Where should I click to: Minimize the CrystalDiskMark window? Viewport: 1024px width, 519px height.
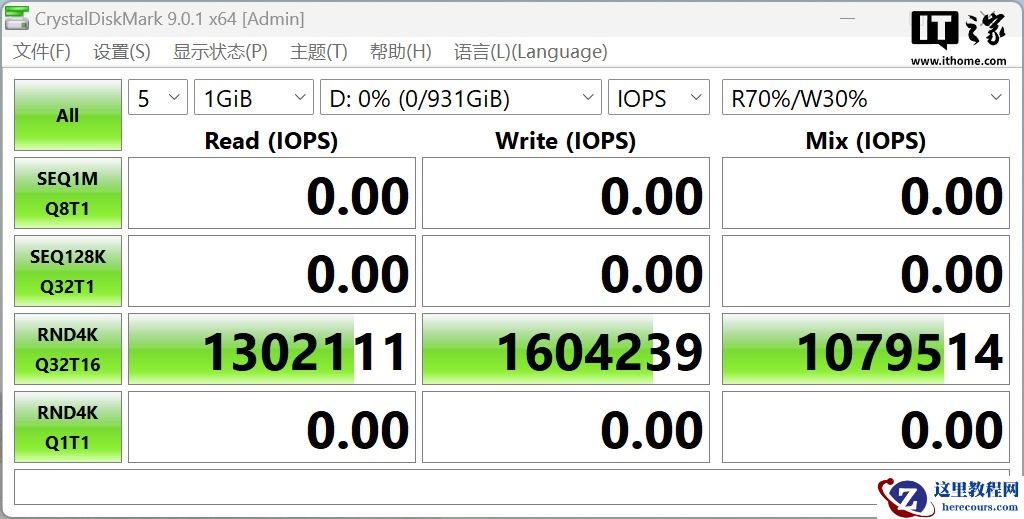[x=848, y=18]
